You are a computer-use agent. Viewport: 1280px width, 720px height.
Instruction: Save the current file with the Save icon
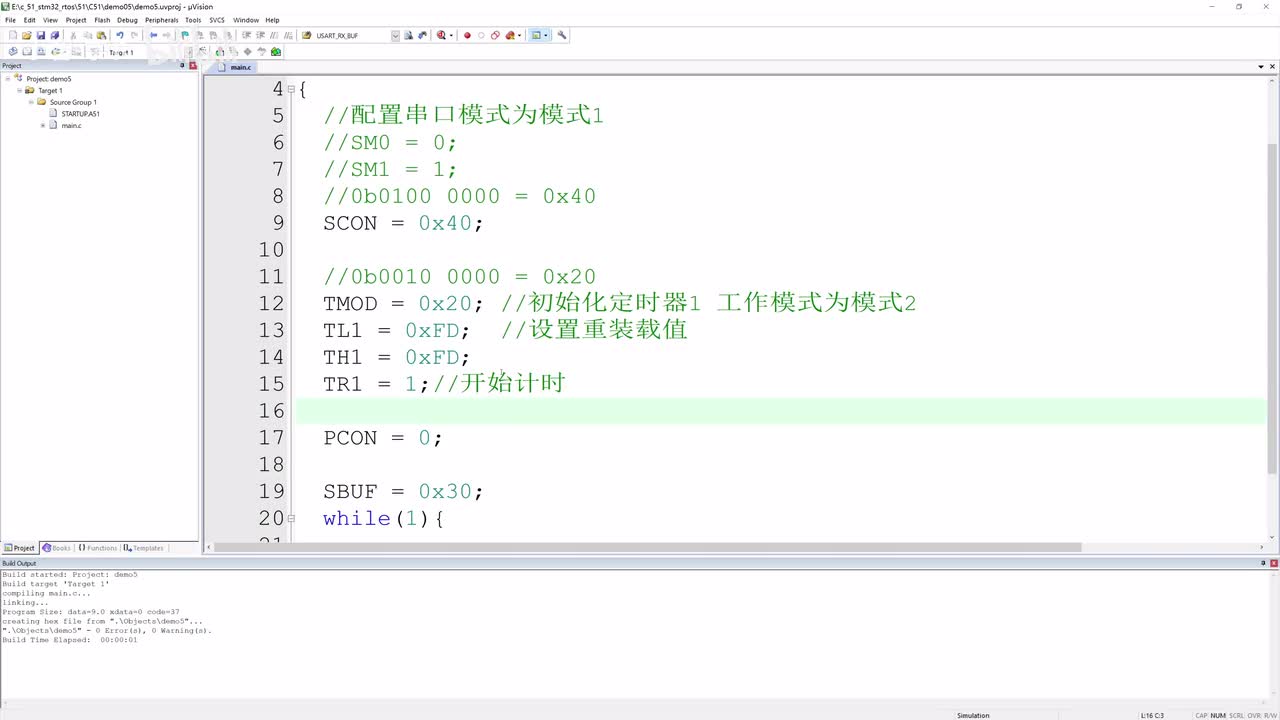click(41, 35)
